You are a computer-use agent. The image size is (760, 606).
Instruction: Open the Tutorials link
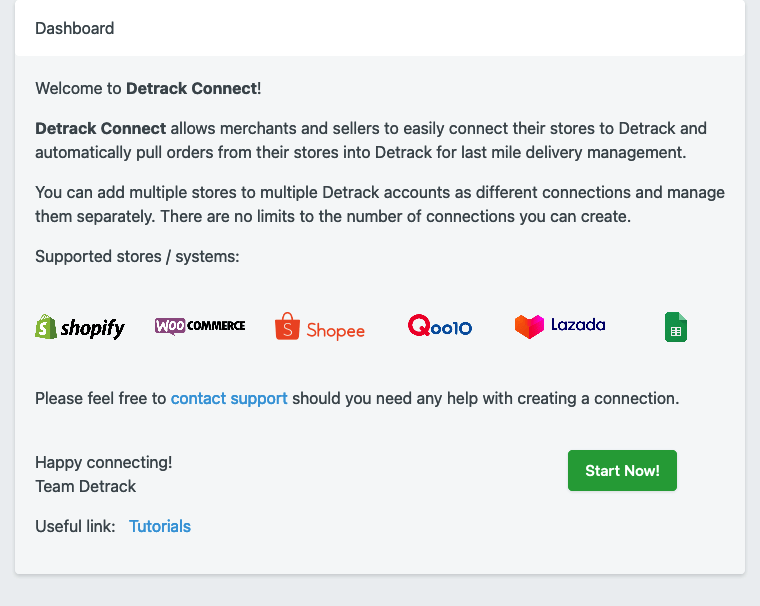pyautogui.click(x=160, y=526)
